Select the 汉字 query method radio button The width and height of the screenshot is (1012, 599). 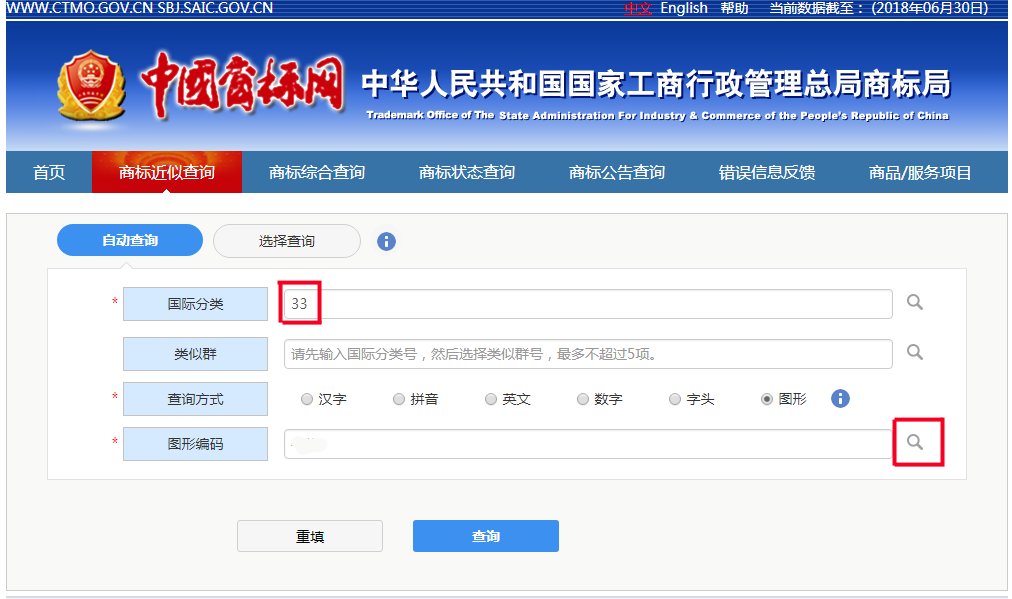tap(307, 398)
